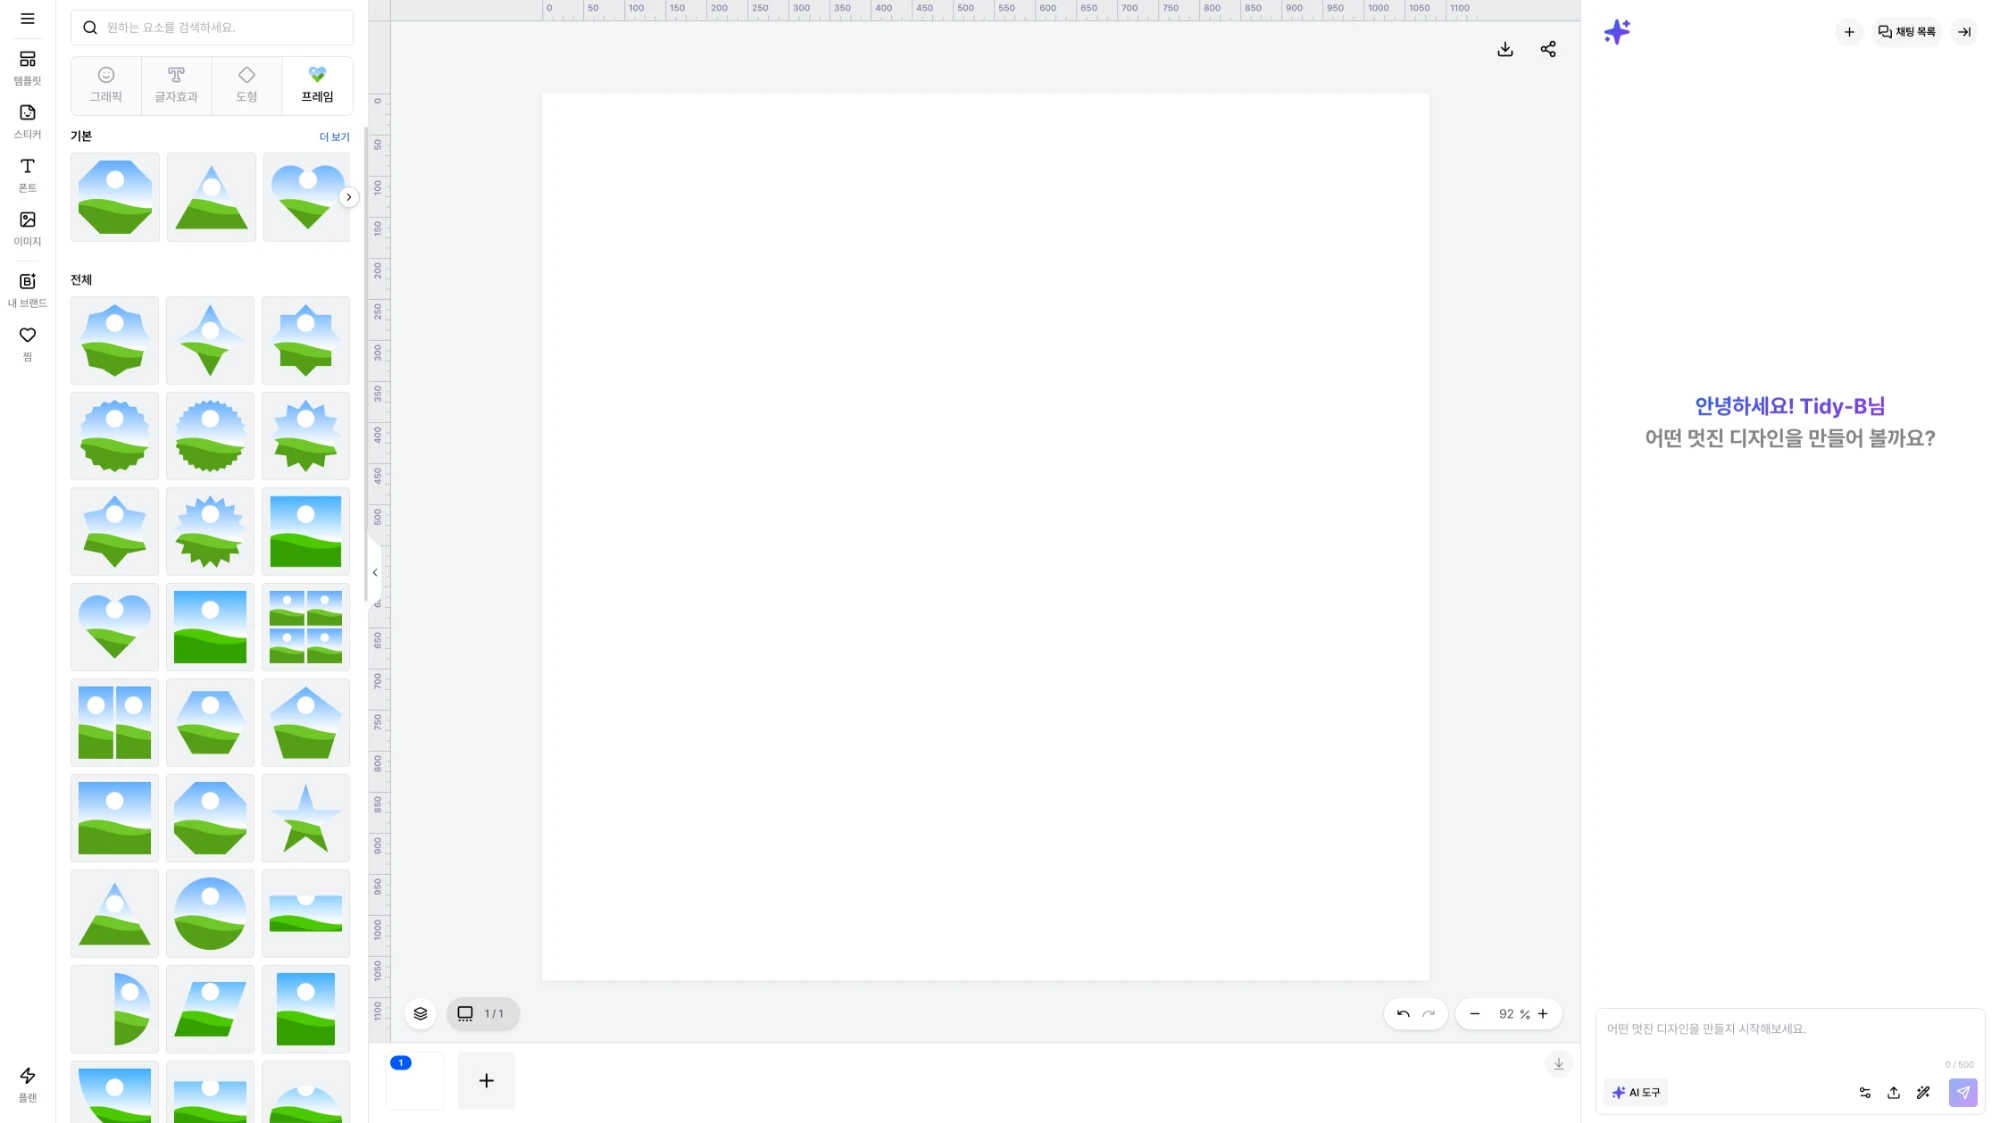Insert the heart frame in 전체 section
The width and height of the screenshot is (2000, 1123).
(x=115, y=627)
